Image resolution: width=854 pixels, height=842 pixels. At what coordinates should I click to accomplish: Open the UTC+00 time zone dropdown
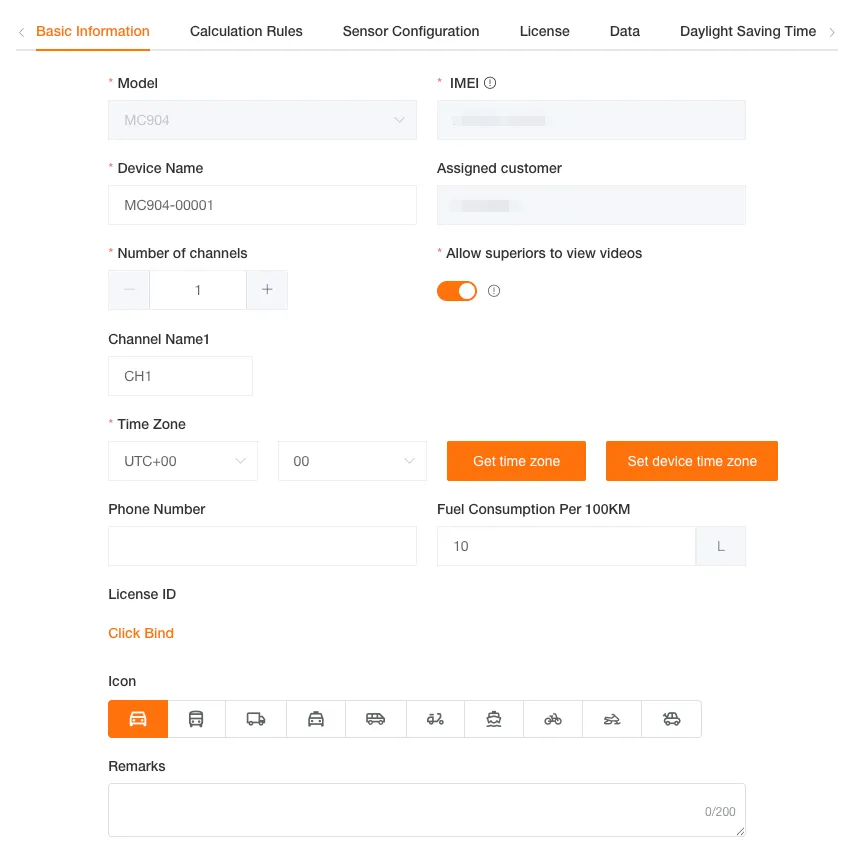(x=183, y=461)
